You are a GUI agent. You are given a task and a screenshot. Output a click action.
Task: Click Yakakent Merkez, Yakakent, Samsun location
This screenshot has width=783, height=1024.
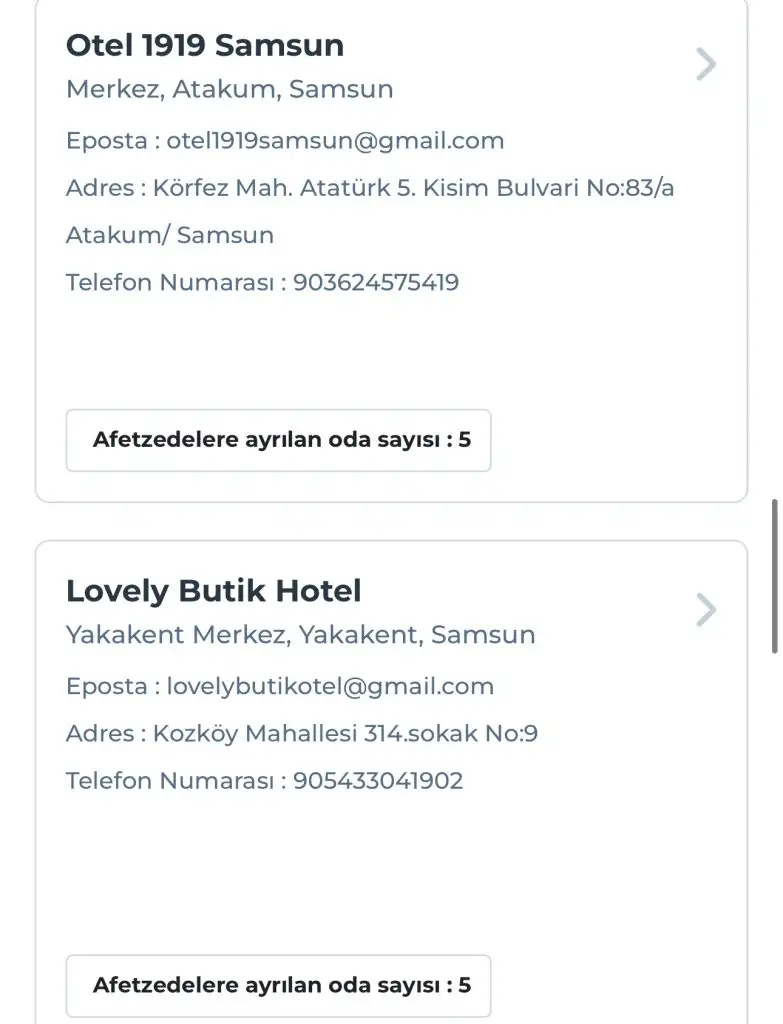coord(300,635)
